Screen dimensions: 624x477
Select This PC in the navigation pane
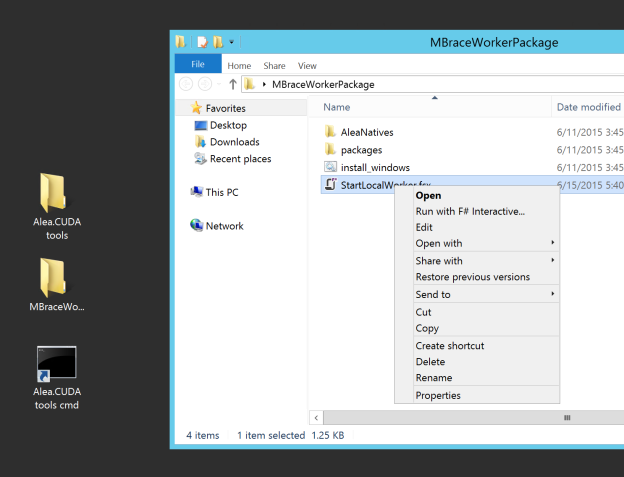222,192
